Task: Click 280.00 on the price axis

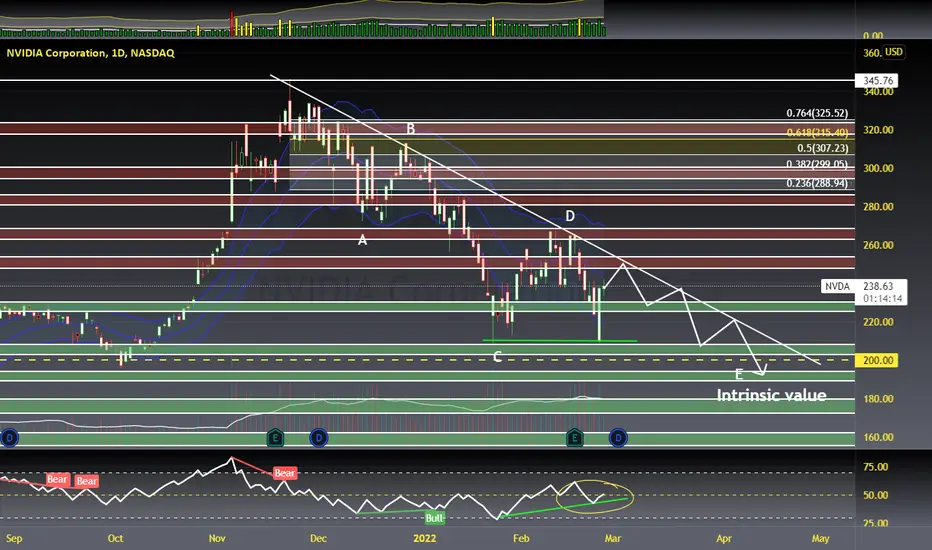Action: click(878, 206)
